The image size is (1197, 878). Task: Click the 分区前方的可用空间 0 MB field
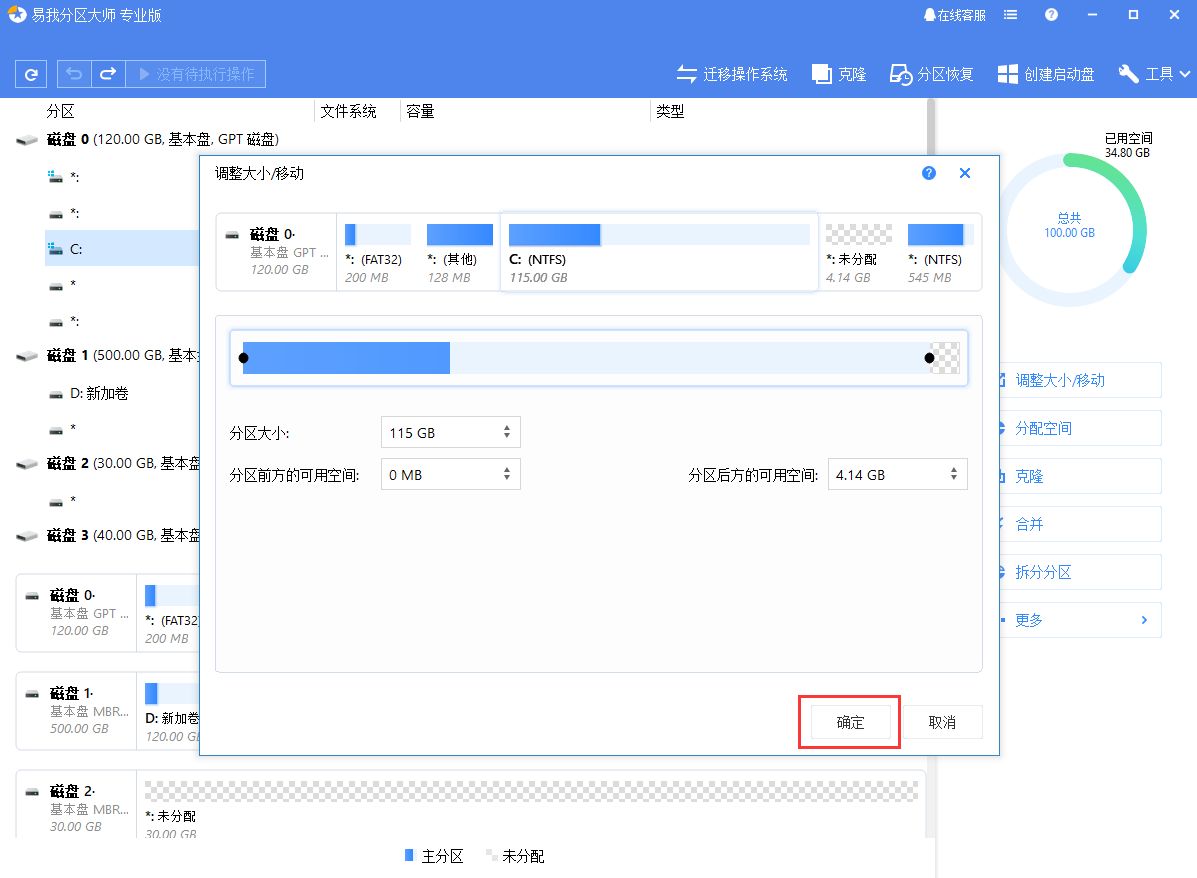point(450,475)
